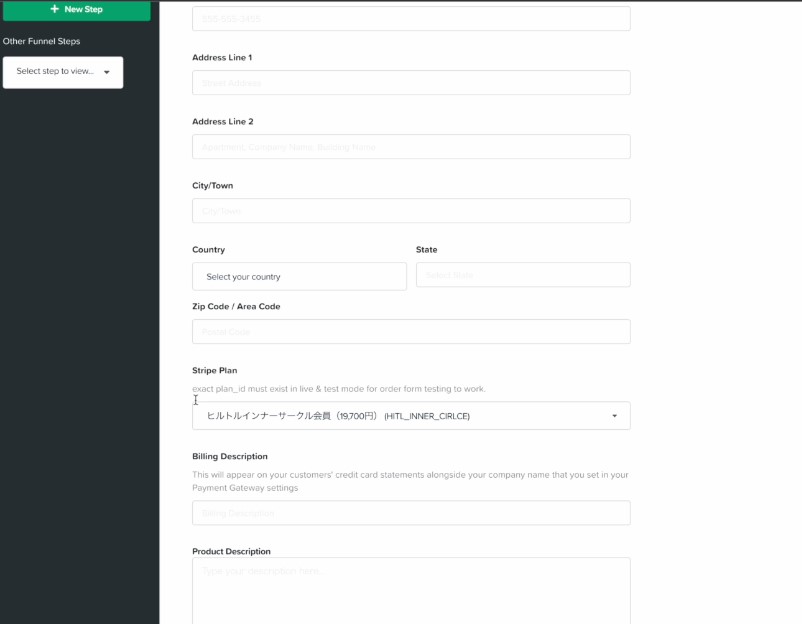
Task: Click the Address Line 2 input field
Action: pos(411,147)
